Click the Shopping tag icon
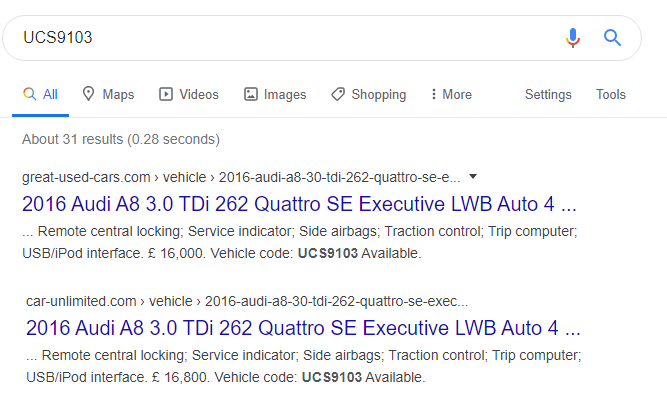 [338, 94]
